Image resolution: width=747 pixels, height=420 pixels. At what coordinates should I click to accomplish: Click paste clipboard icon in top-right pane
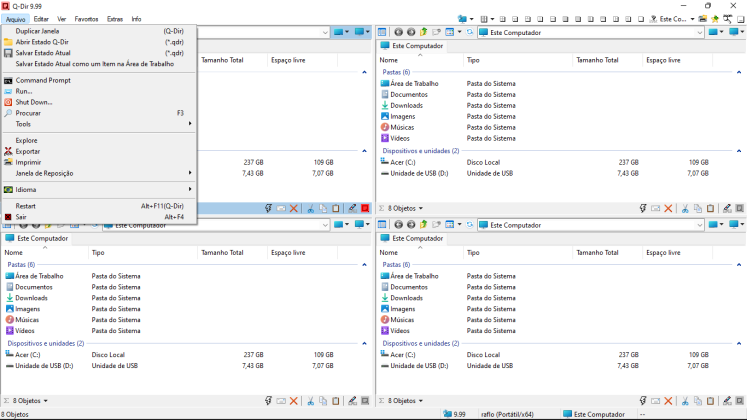click(x=710, y=208)
